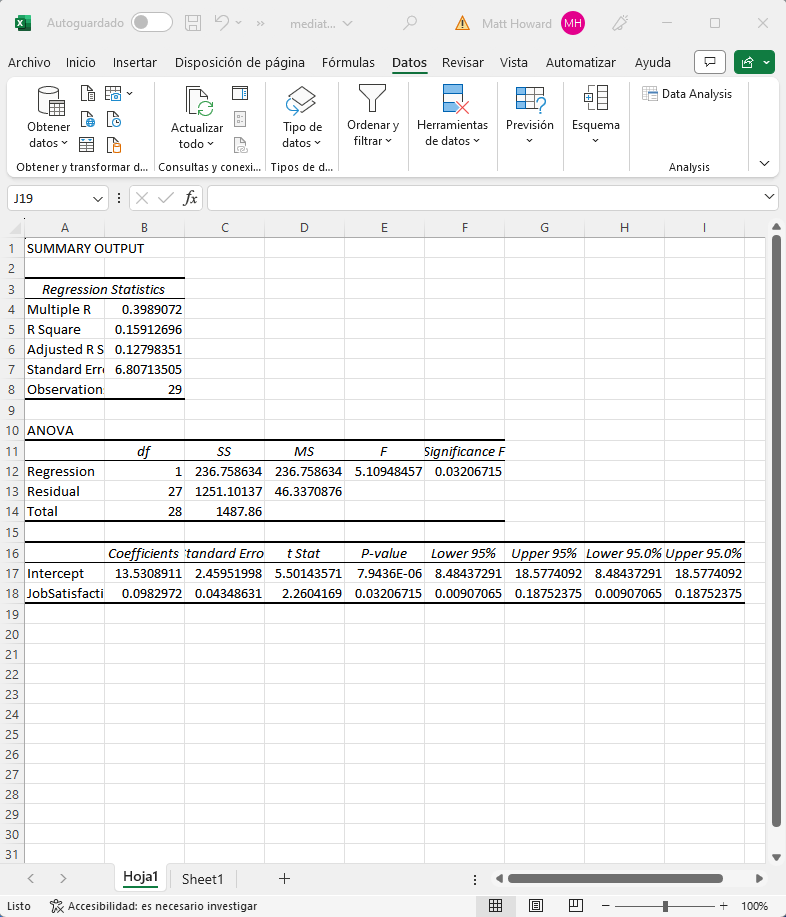Image resolution: width=786 pixels, height=917 pixels.
Task: Click the Data Analysis button
Action: click(x=687, y=94)
